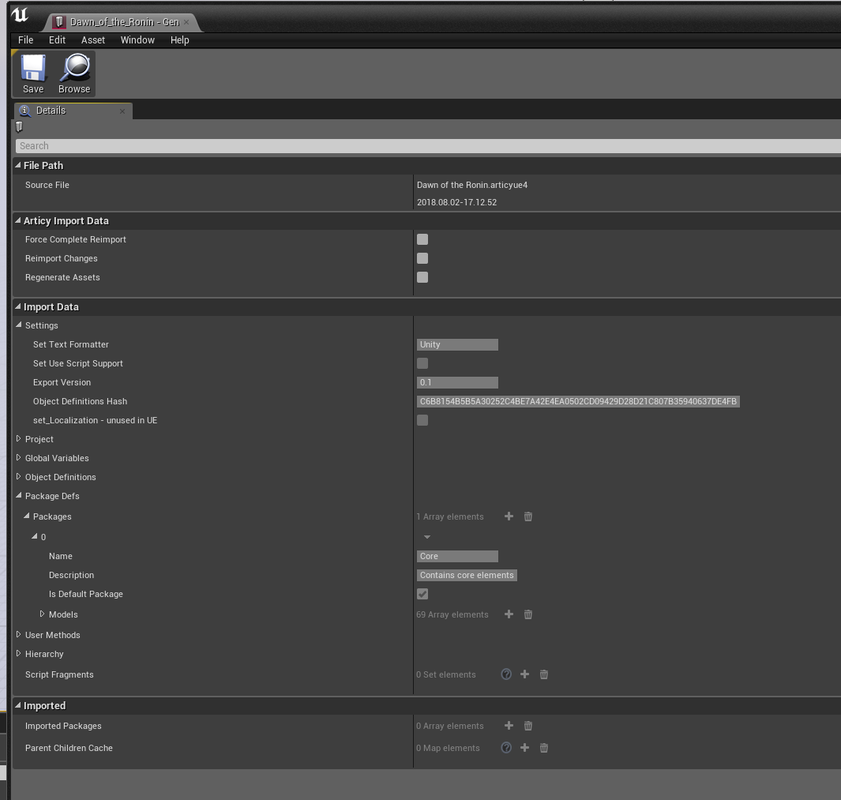Close the Details tab
Image resolution: width=841 pixels, height=800 pixels.
click(x=122, y=111)
